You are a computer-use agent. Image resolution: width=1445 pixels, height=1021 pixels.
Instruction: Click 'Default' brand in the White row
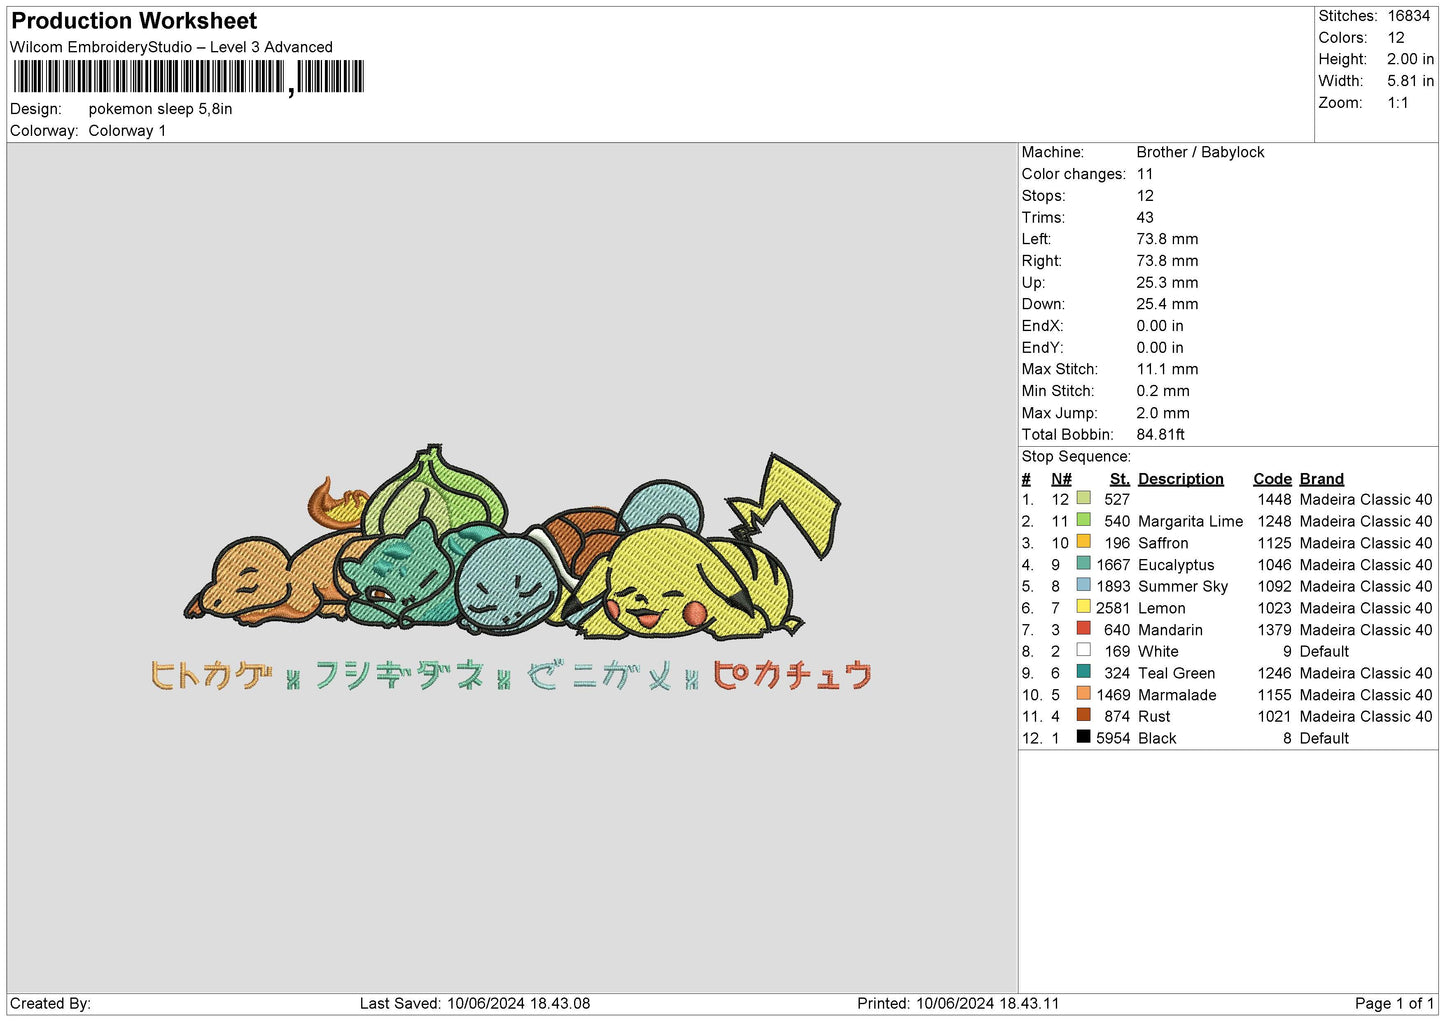(1324, 651)
